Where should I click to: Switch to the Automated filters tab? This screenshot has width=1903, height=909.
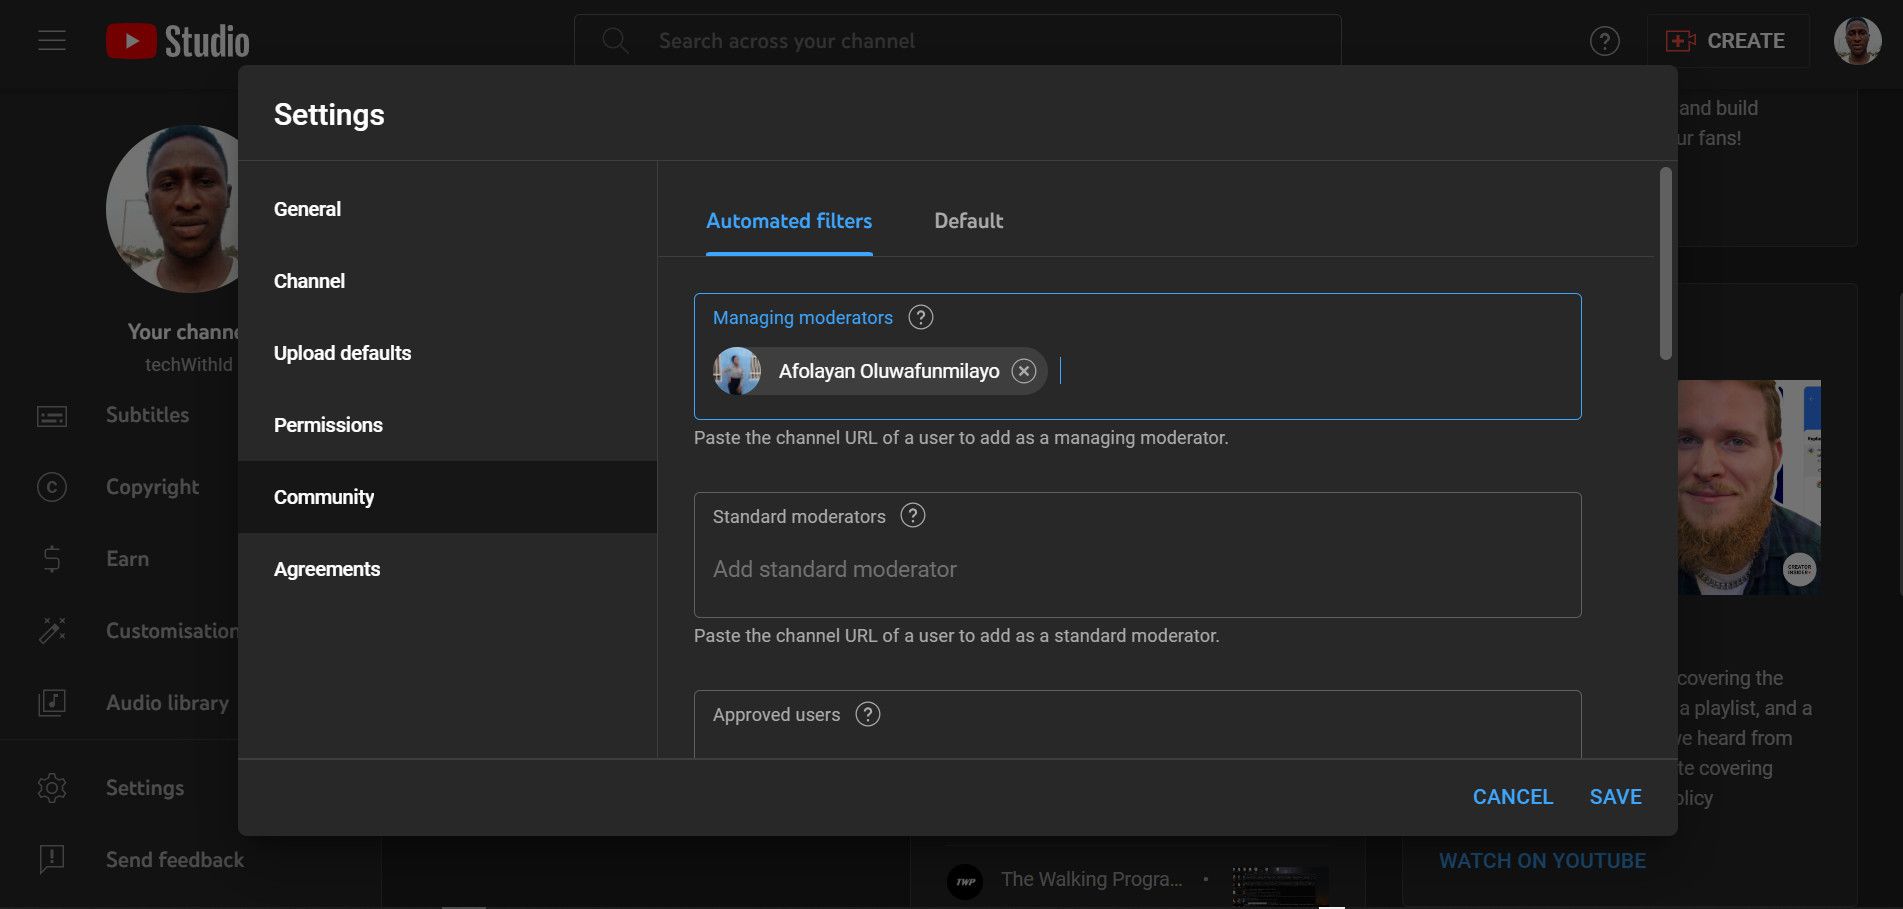pos(789,221)
